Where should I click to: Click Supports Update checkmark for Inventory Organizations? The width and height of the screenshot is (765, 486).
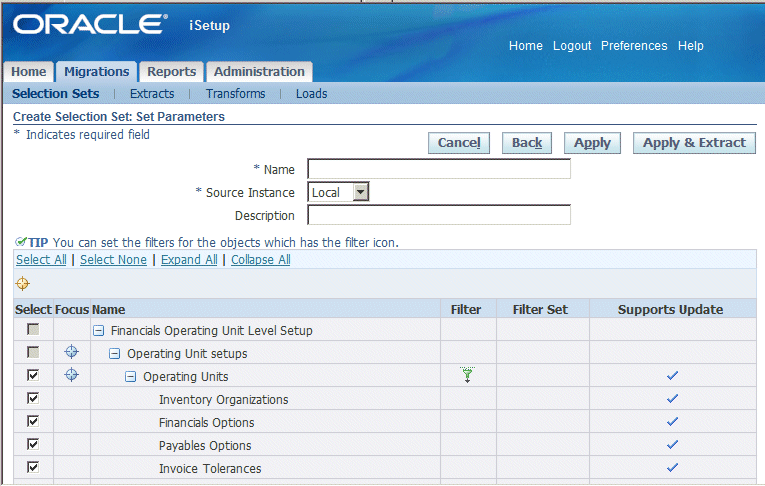tap(672, 398)
